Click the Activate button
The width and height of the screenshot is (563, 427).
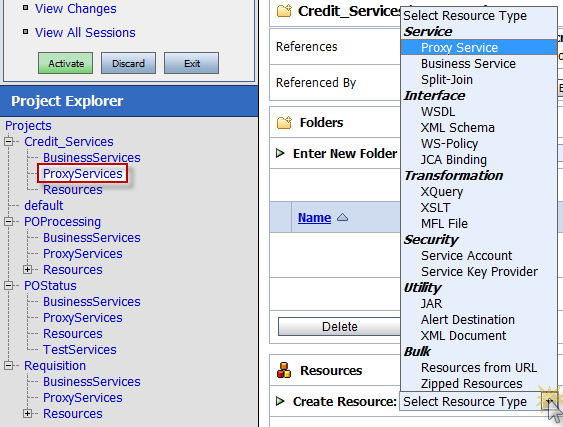coord(65,63)
